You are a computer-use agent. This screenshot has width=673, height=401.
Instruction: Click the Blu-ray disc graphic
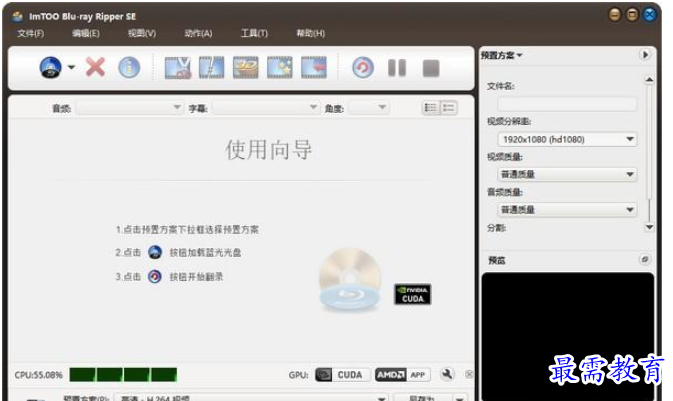pyautogui.click(x=351, y=279)
